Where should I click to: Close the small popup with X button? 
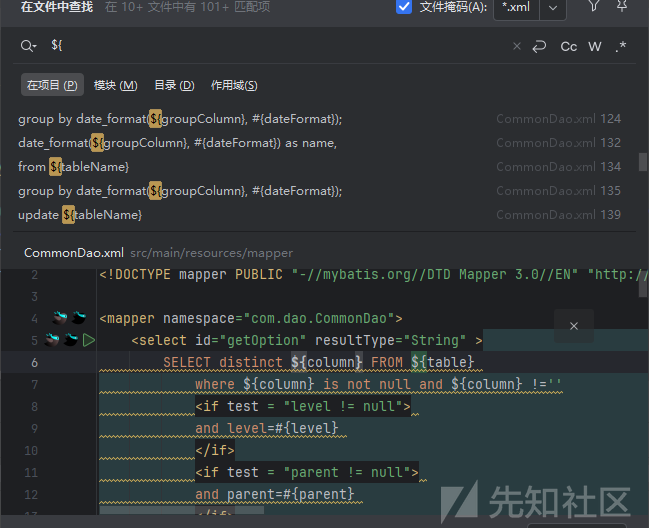tap(574, 326)
